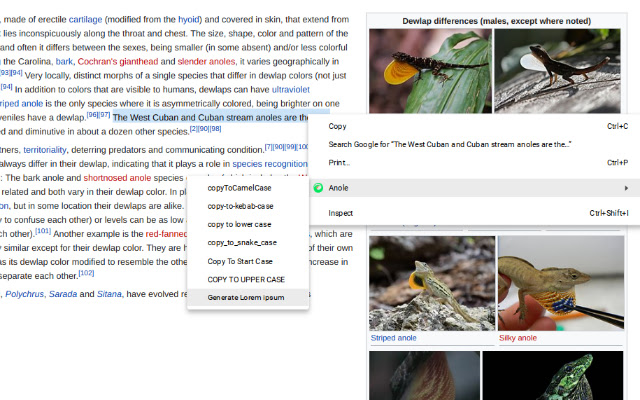Open Inspect from the context menu
Image resolution: width=640 pixels, height=400 pixels.
pyautogui.click(x=341, y=213)
